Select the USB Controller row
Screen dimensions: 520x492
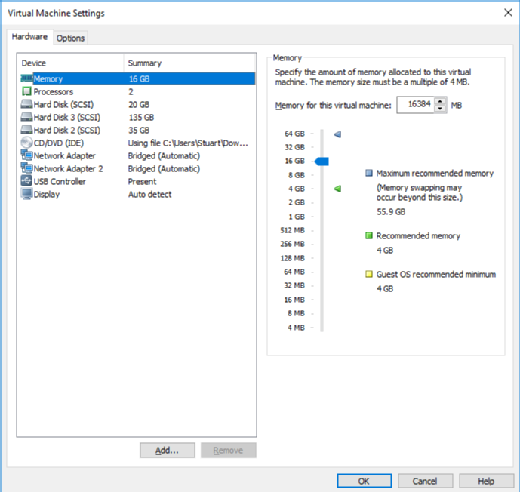tap(137, 181)
